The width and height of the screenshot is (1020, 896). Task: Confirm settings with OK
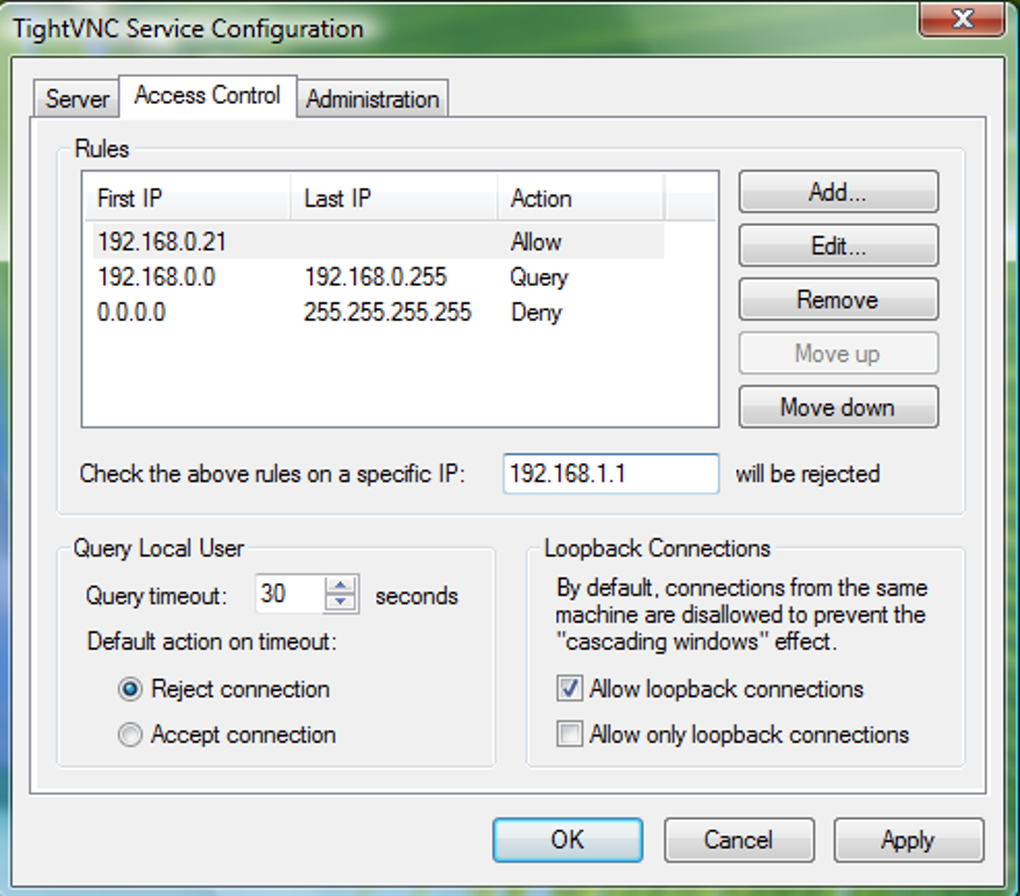(566, 840)
